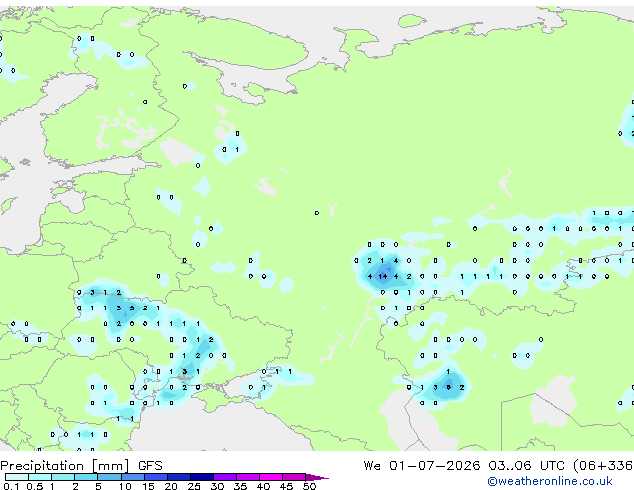Click the '03..06 UTC' time text

(526, 465)
